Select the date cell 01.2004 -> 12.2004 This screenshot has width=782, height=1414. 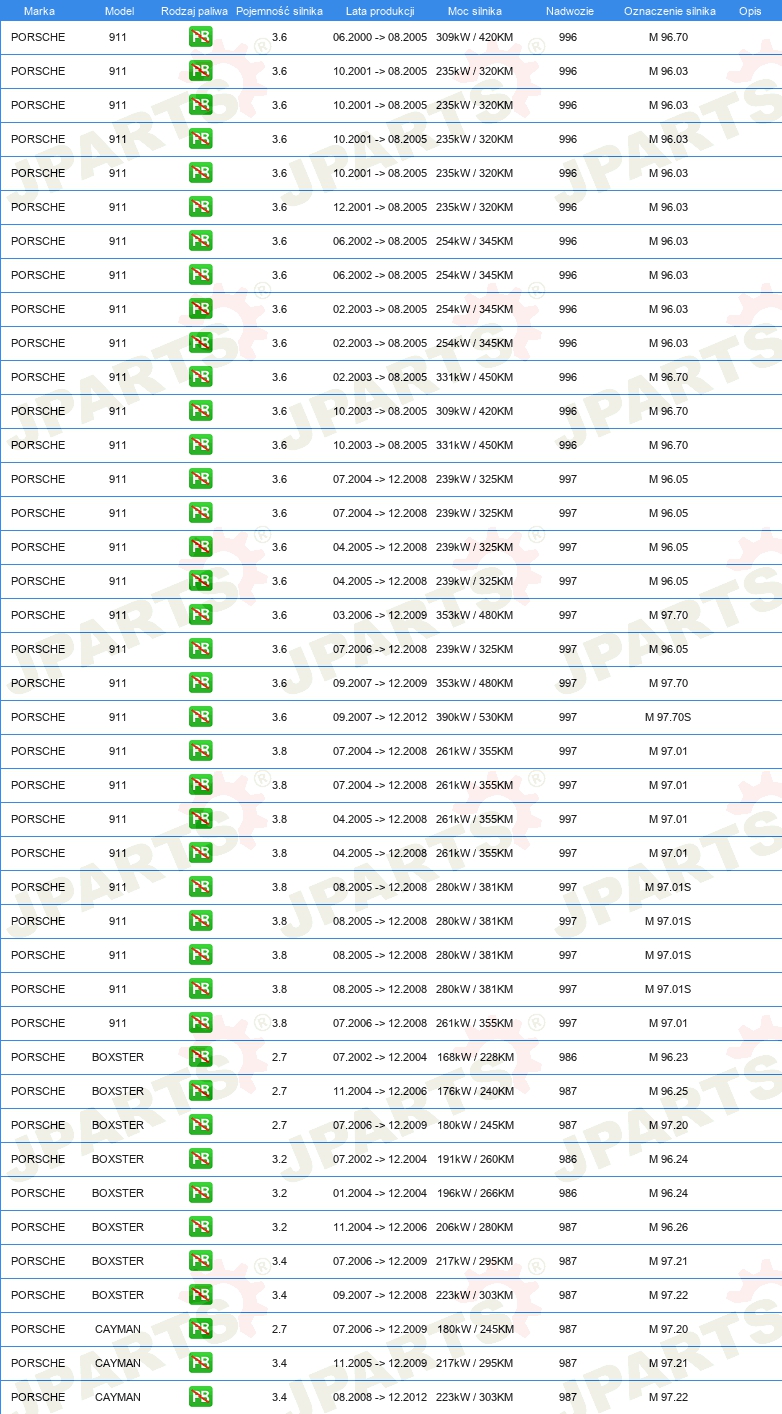coord(380,1194)
